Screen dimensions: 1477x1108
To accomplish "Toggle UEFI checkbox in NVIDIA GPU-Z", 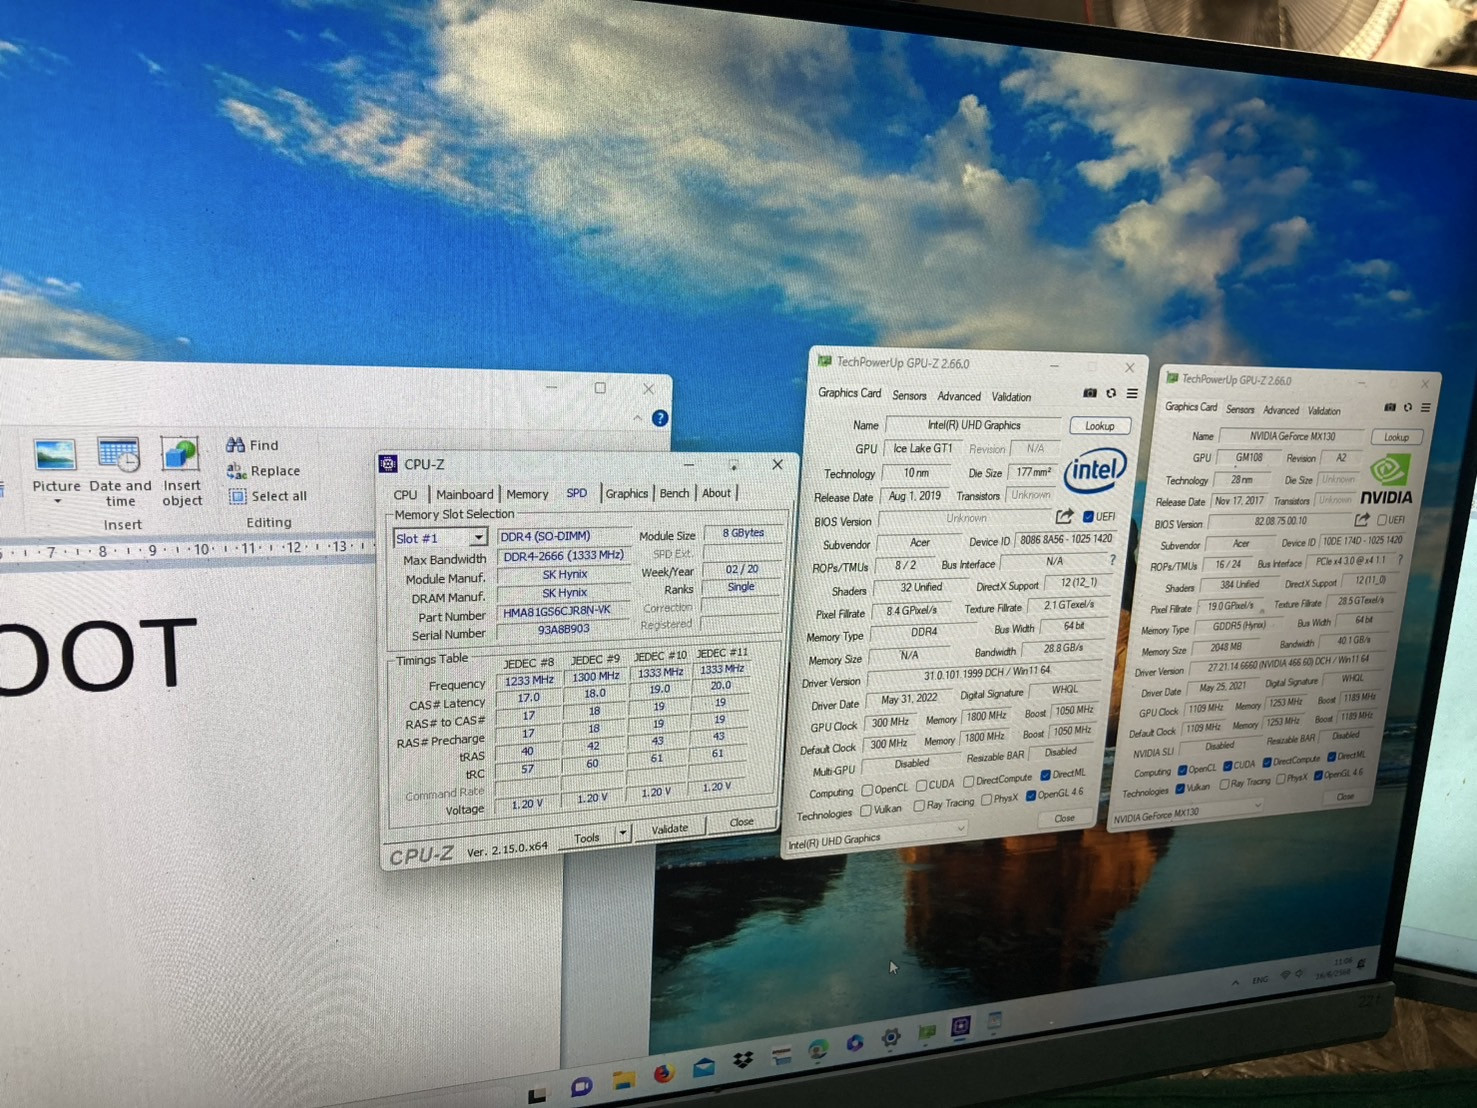I will coord(1381,520).
